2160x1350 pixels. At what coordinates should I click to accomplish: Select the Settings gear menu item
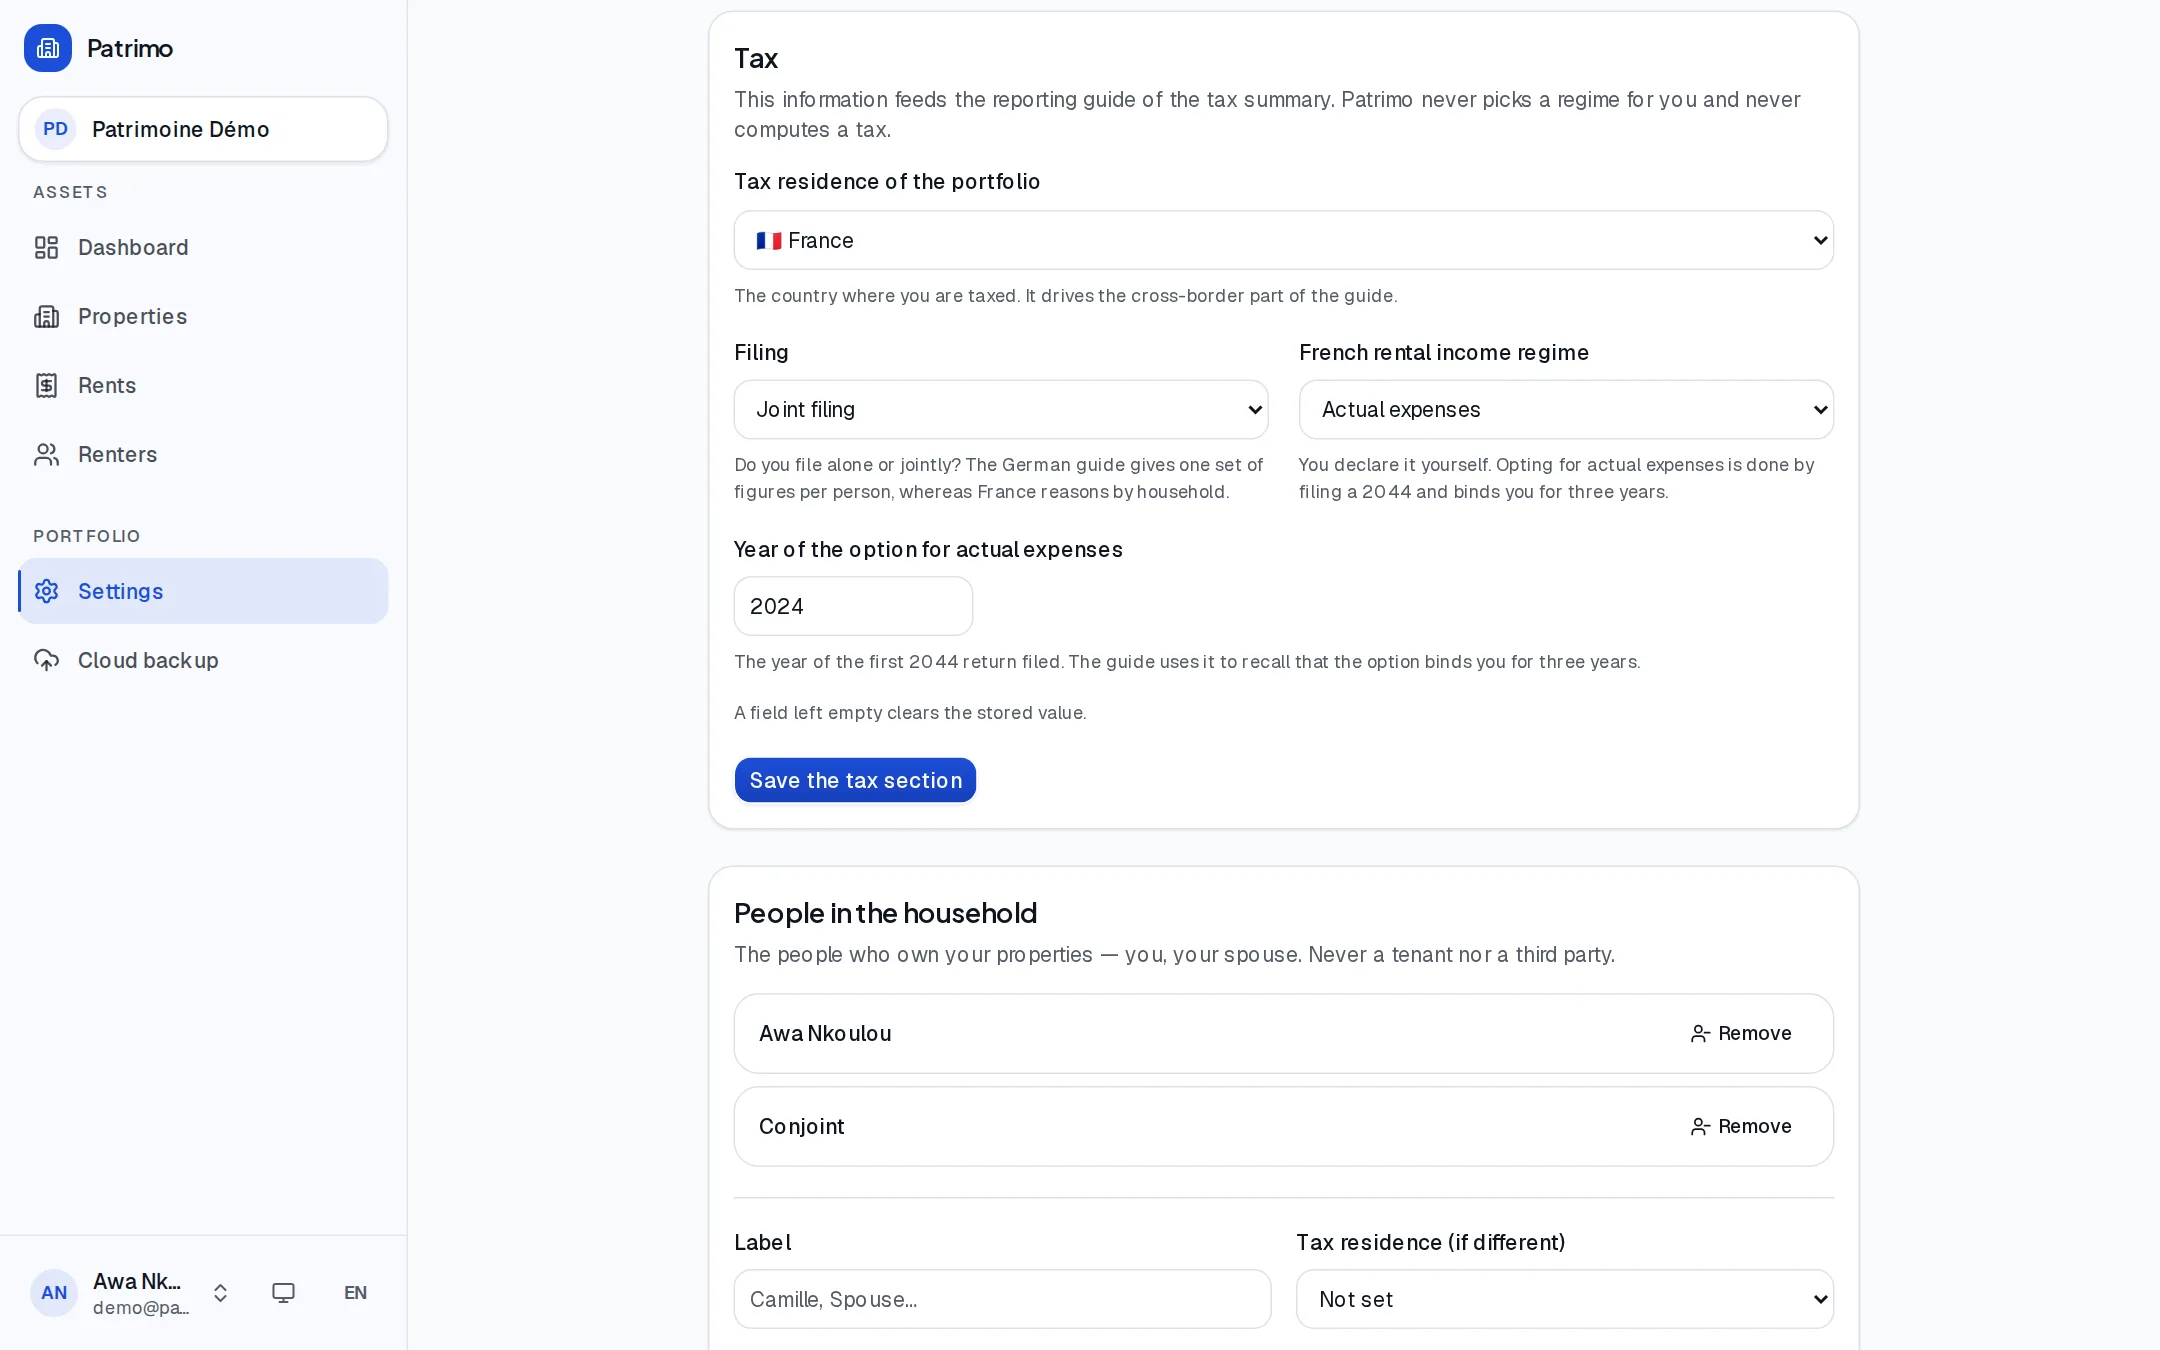pos(203,591)
